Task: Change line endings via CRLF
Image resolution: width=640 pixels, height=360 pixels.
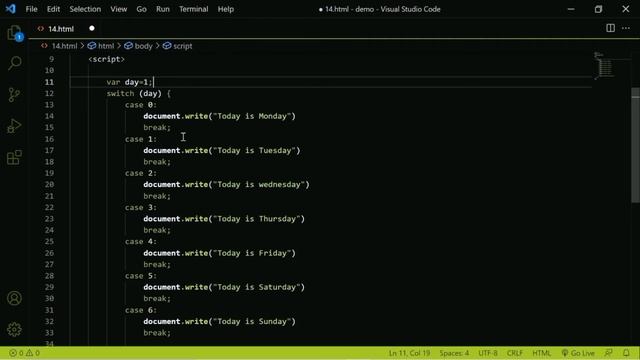Action: pos(515,353)
